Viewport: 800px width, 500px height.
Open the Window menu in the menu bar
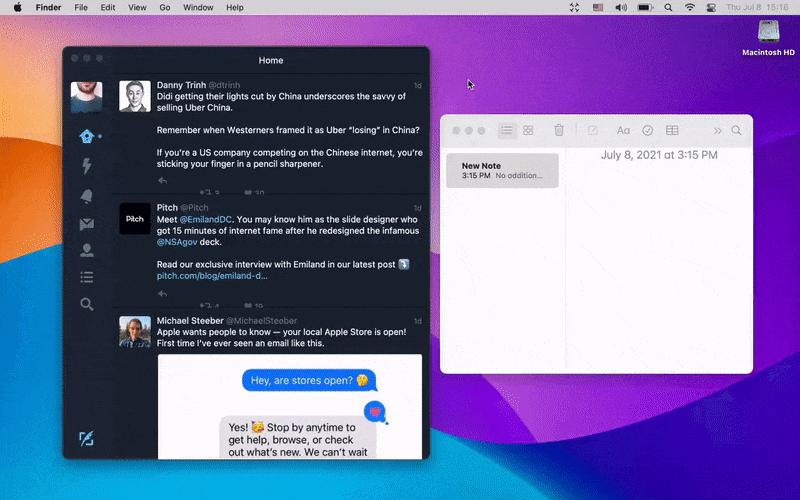click(198, 7)
